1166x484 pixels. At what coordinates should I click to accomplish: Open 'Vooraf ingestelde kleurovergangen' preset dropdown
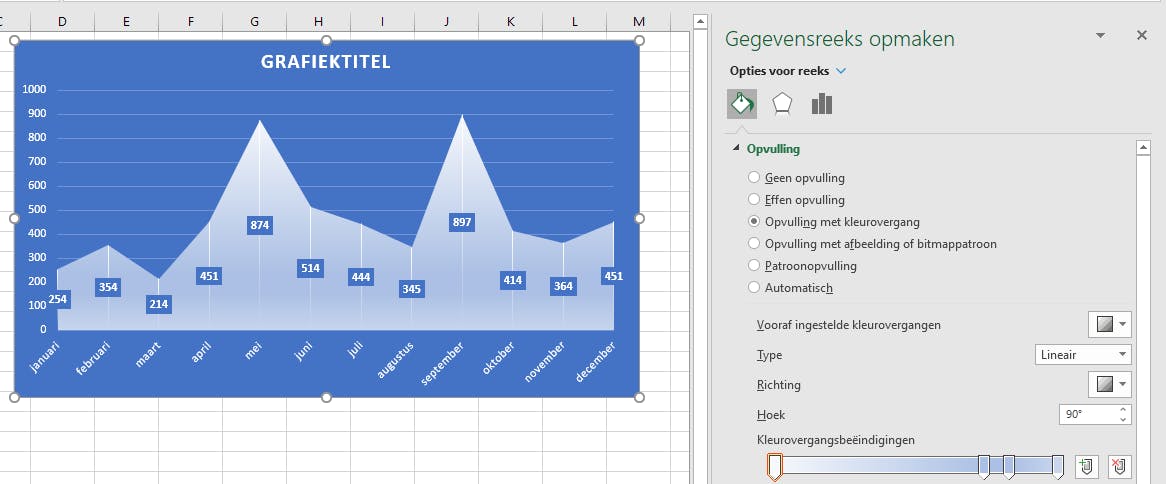point(1110,325)
